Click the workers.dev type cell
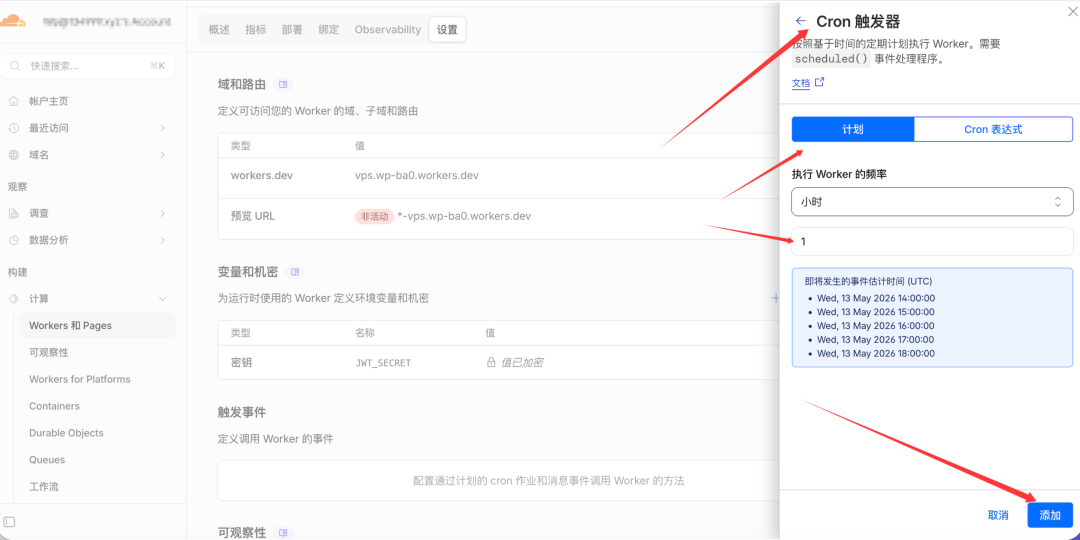1080x540 pixels. coord(262,175)
